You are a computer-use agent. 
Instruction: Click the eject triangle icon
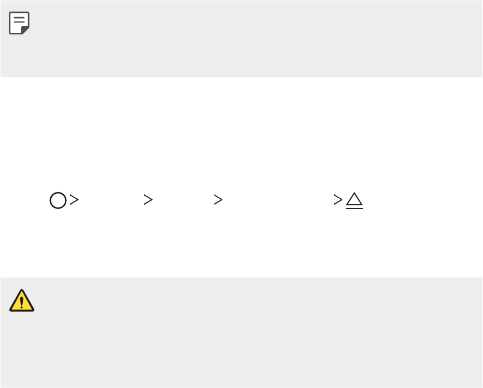(354, 200)
